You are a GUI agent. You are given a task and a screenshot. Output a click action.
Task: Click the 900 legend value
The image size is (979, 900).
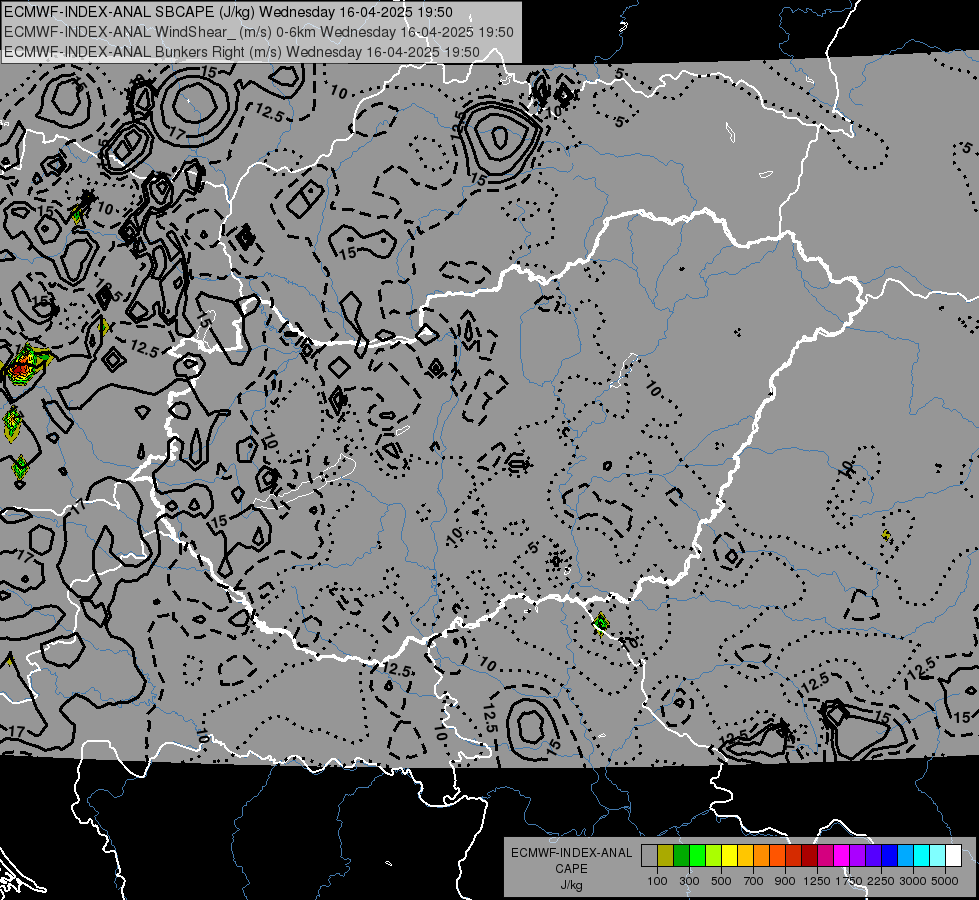pyautogui.click(x=785, y=881)
